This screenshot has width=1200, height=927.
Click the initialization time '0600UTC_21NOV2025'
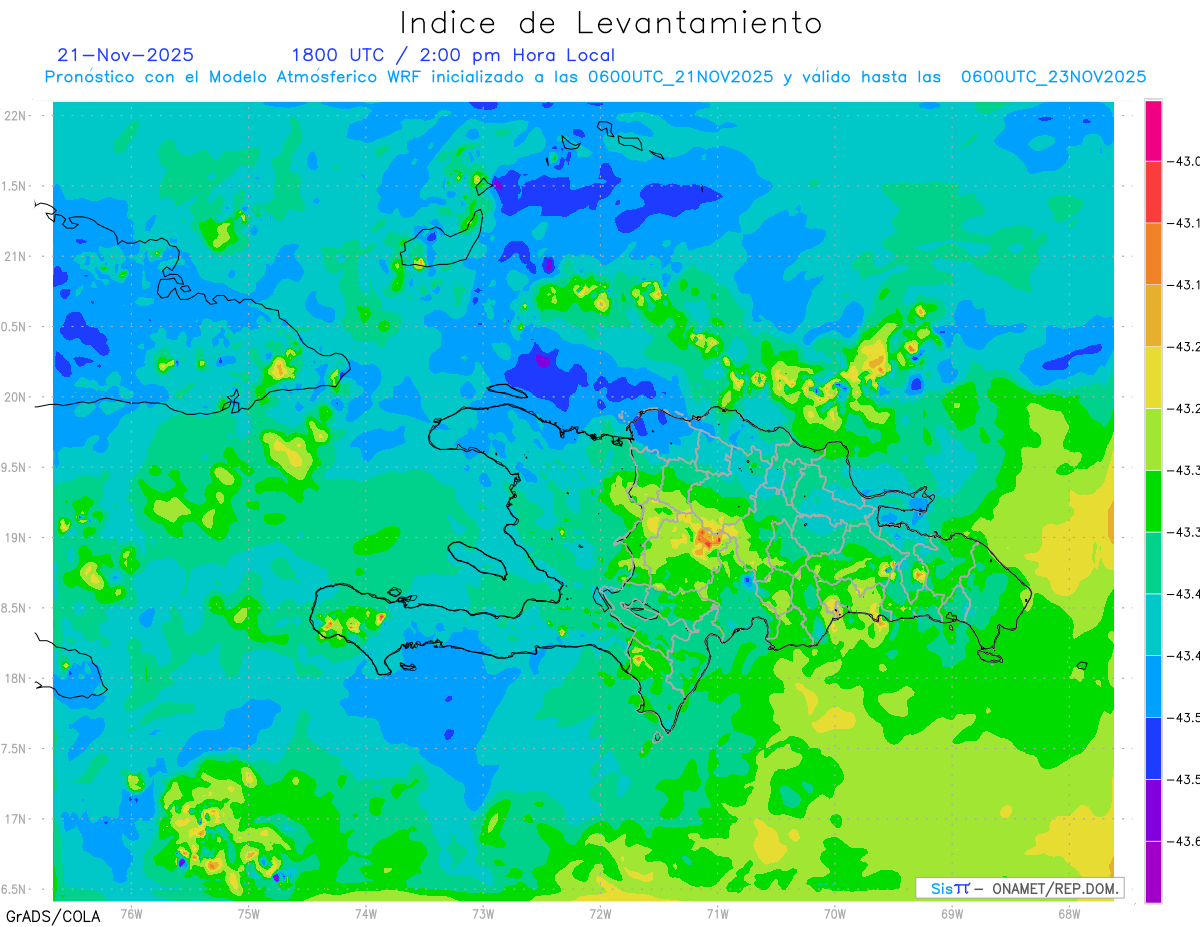680,77
